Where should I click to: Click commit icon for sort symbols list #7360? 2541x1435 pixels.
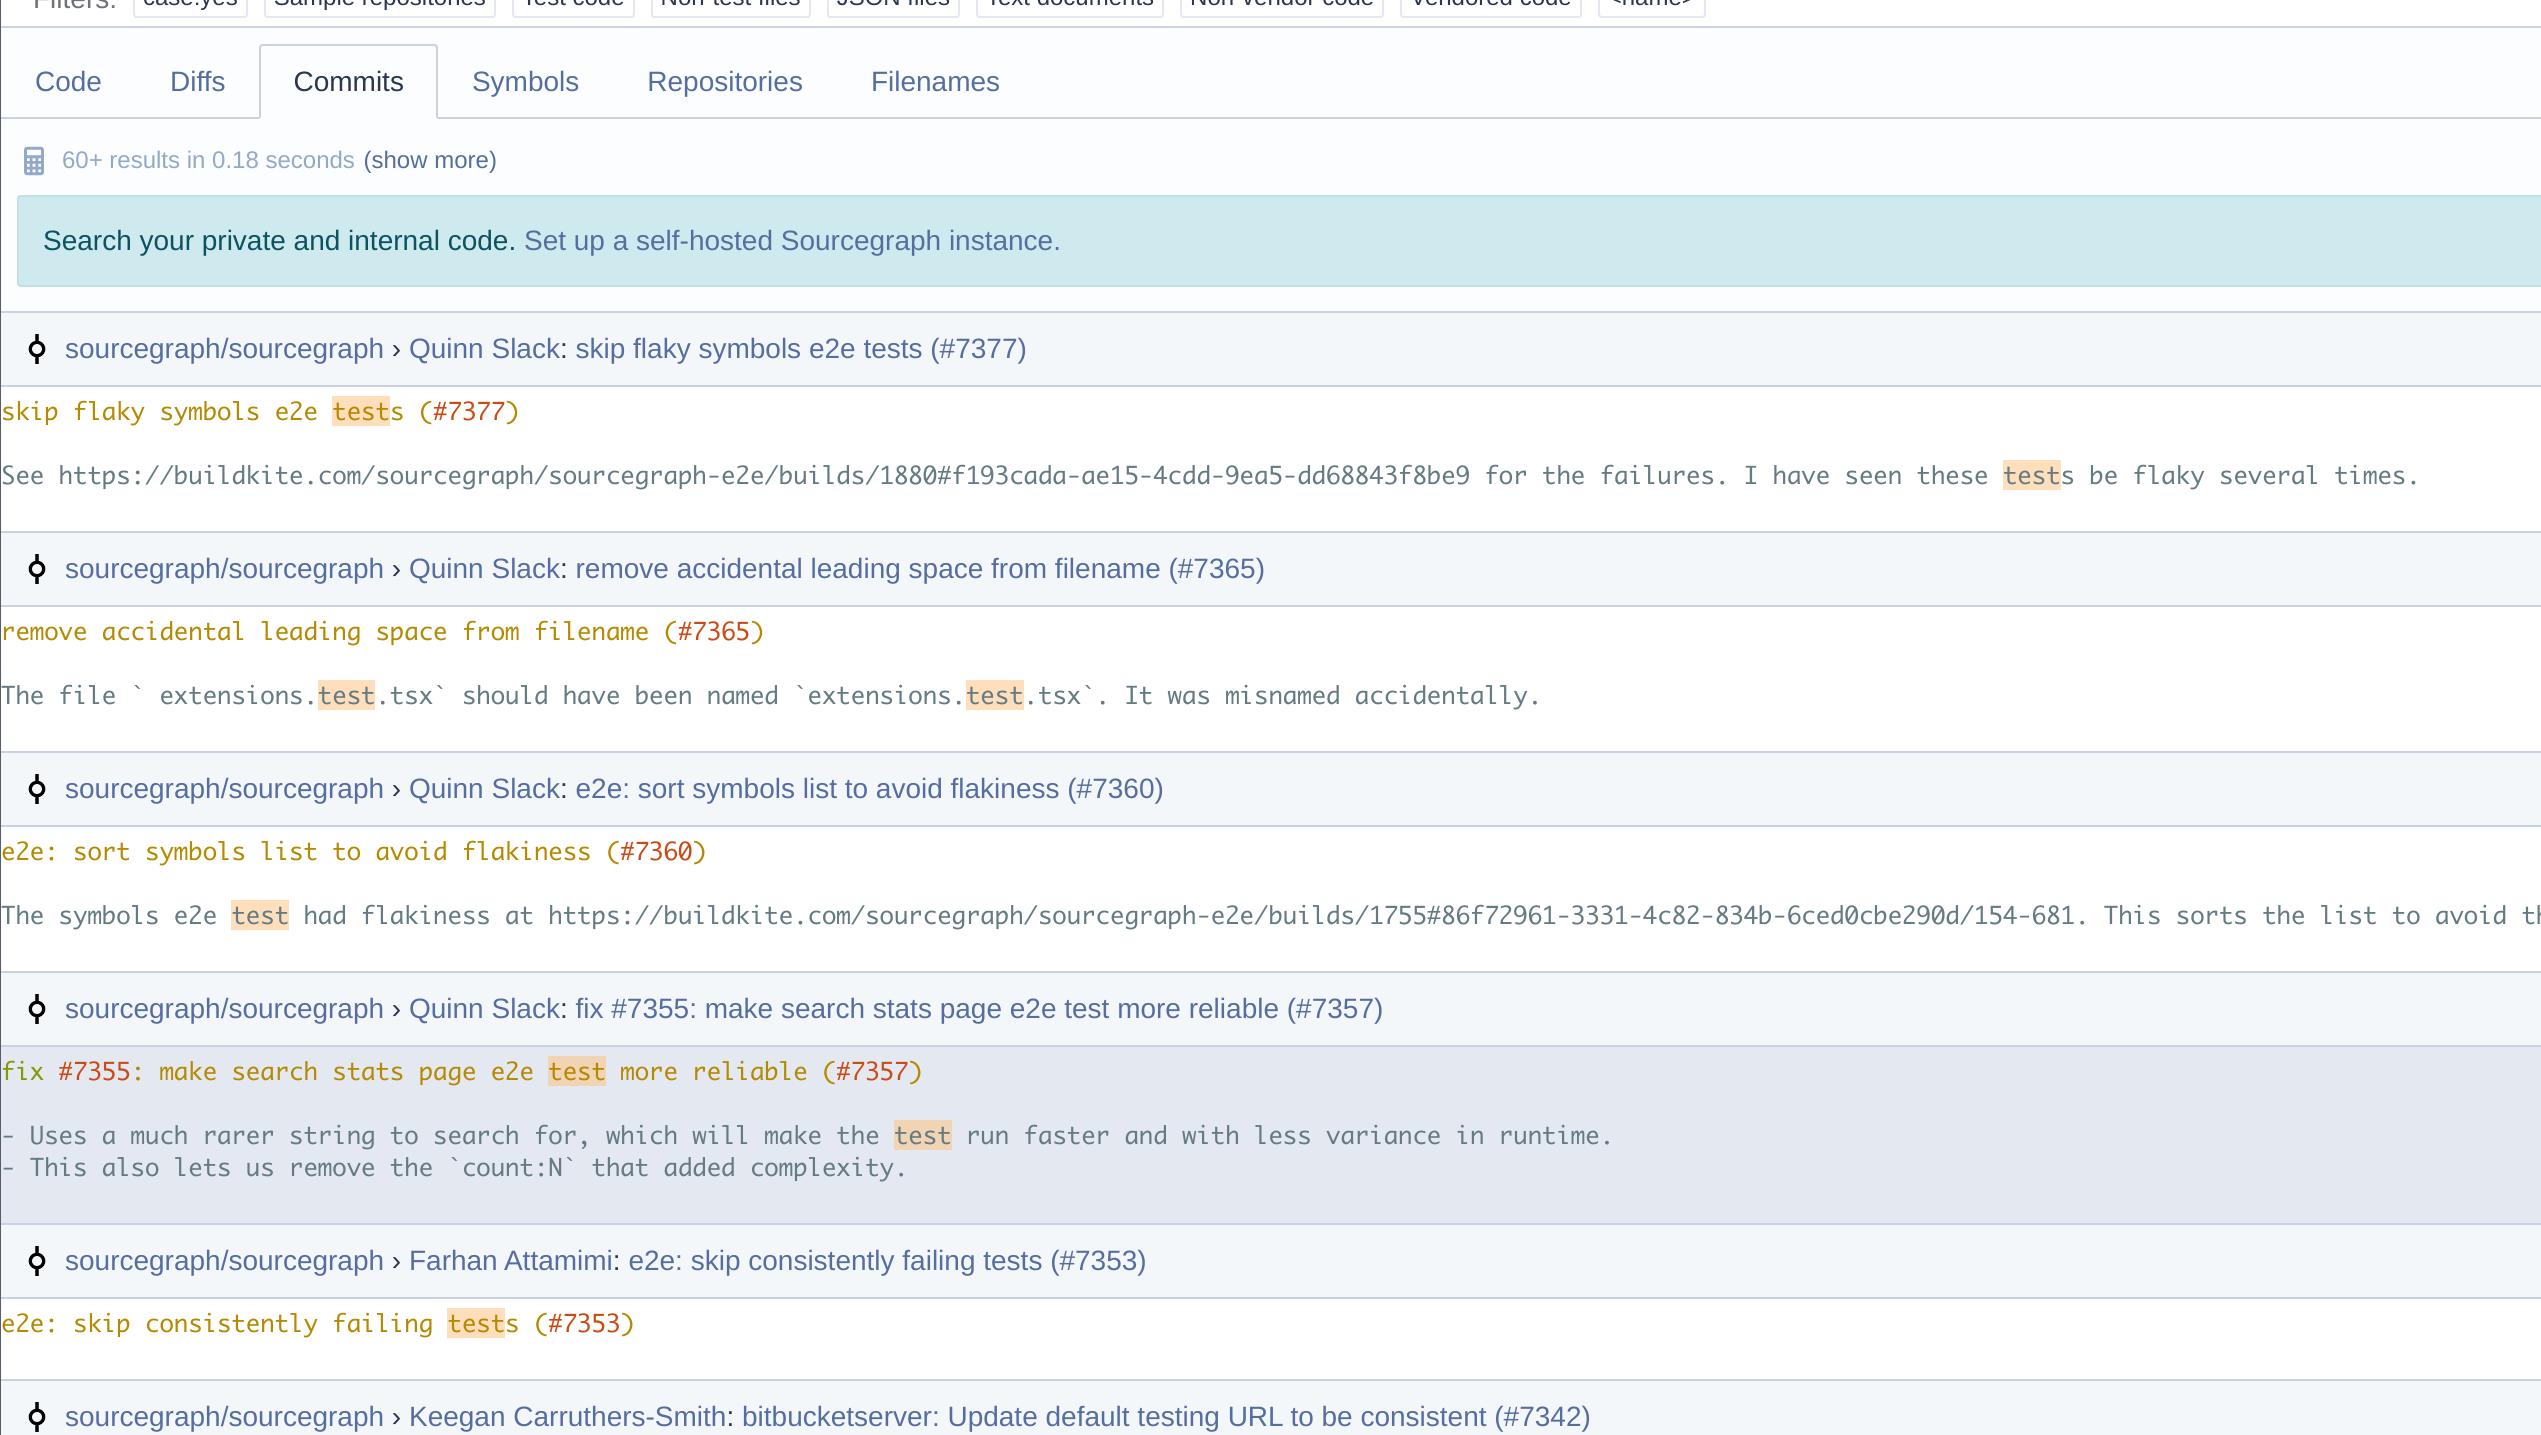37,789
